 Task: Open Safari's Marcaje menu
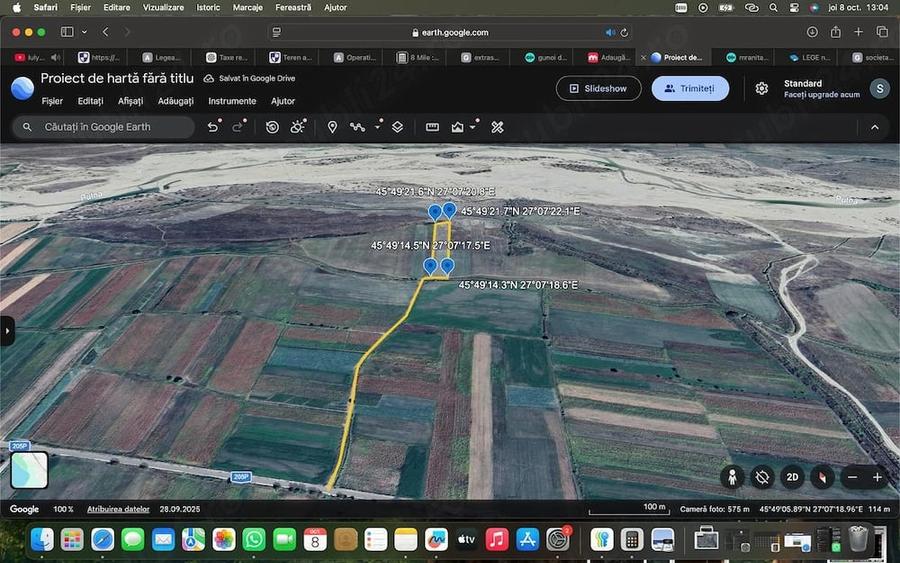(247, 7)
